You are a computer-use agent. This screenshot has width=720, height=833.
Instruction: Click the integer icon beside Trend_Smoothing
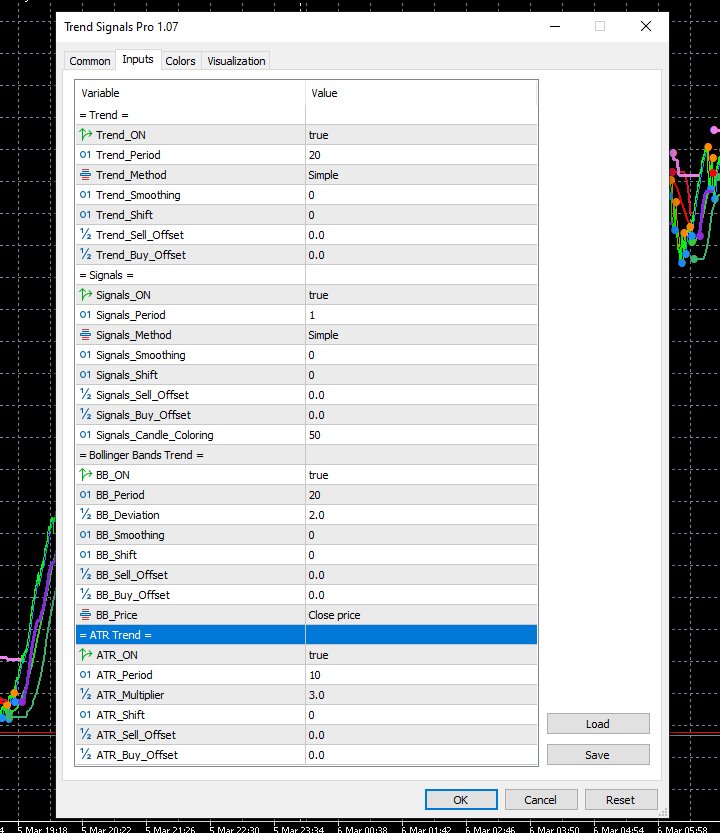tap(86, 195)
